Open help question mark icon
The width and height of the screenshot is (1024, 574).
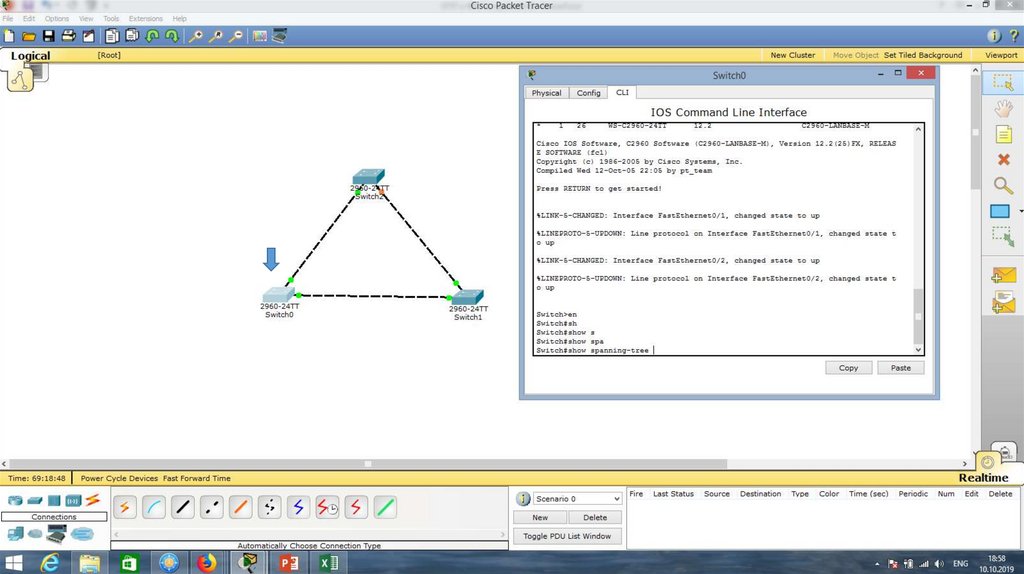click(1014, 36)
